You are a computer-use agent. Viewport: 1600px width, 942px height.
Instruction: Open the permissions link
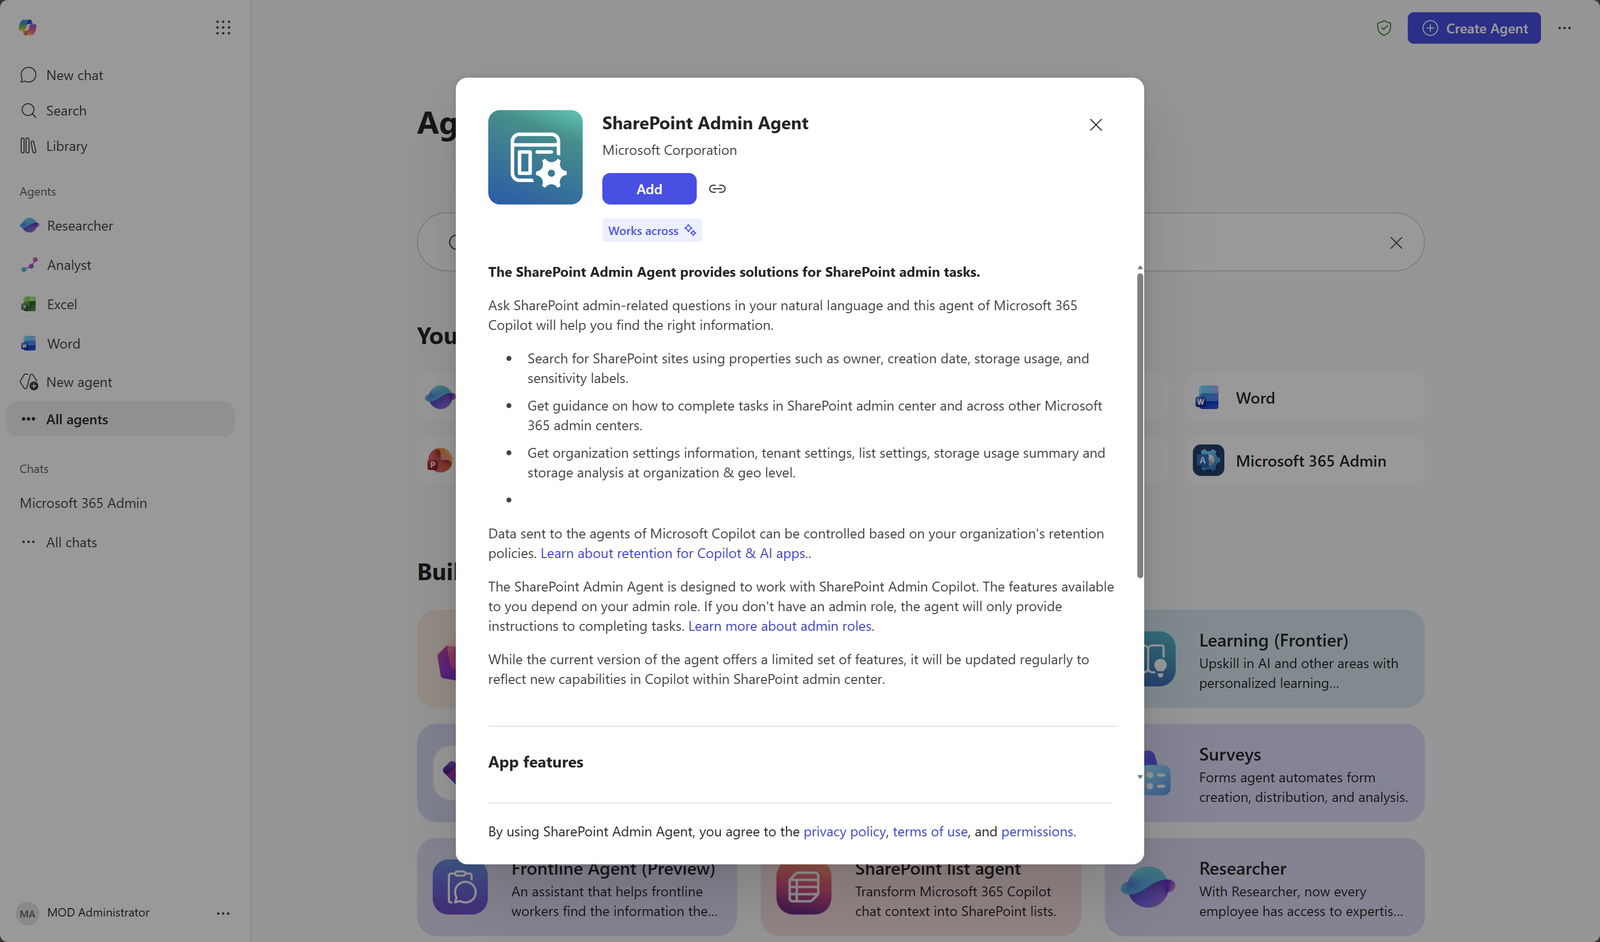click(1037, 832)
